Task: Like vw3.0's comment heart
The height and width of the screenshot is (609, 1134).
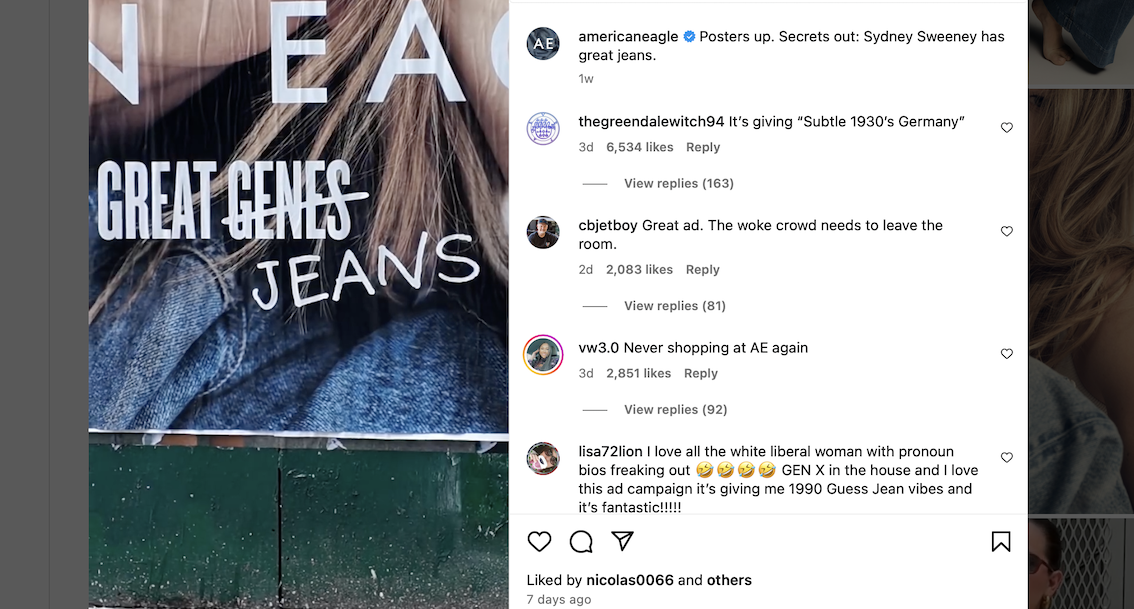Action: click(1007, 354)
